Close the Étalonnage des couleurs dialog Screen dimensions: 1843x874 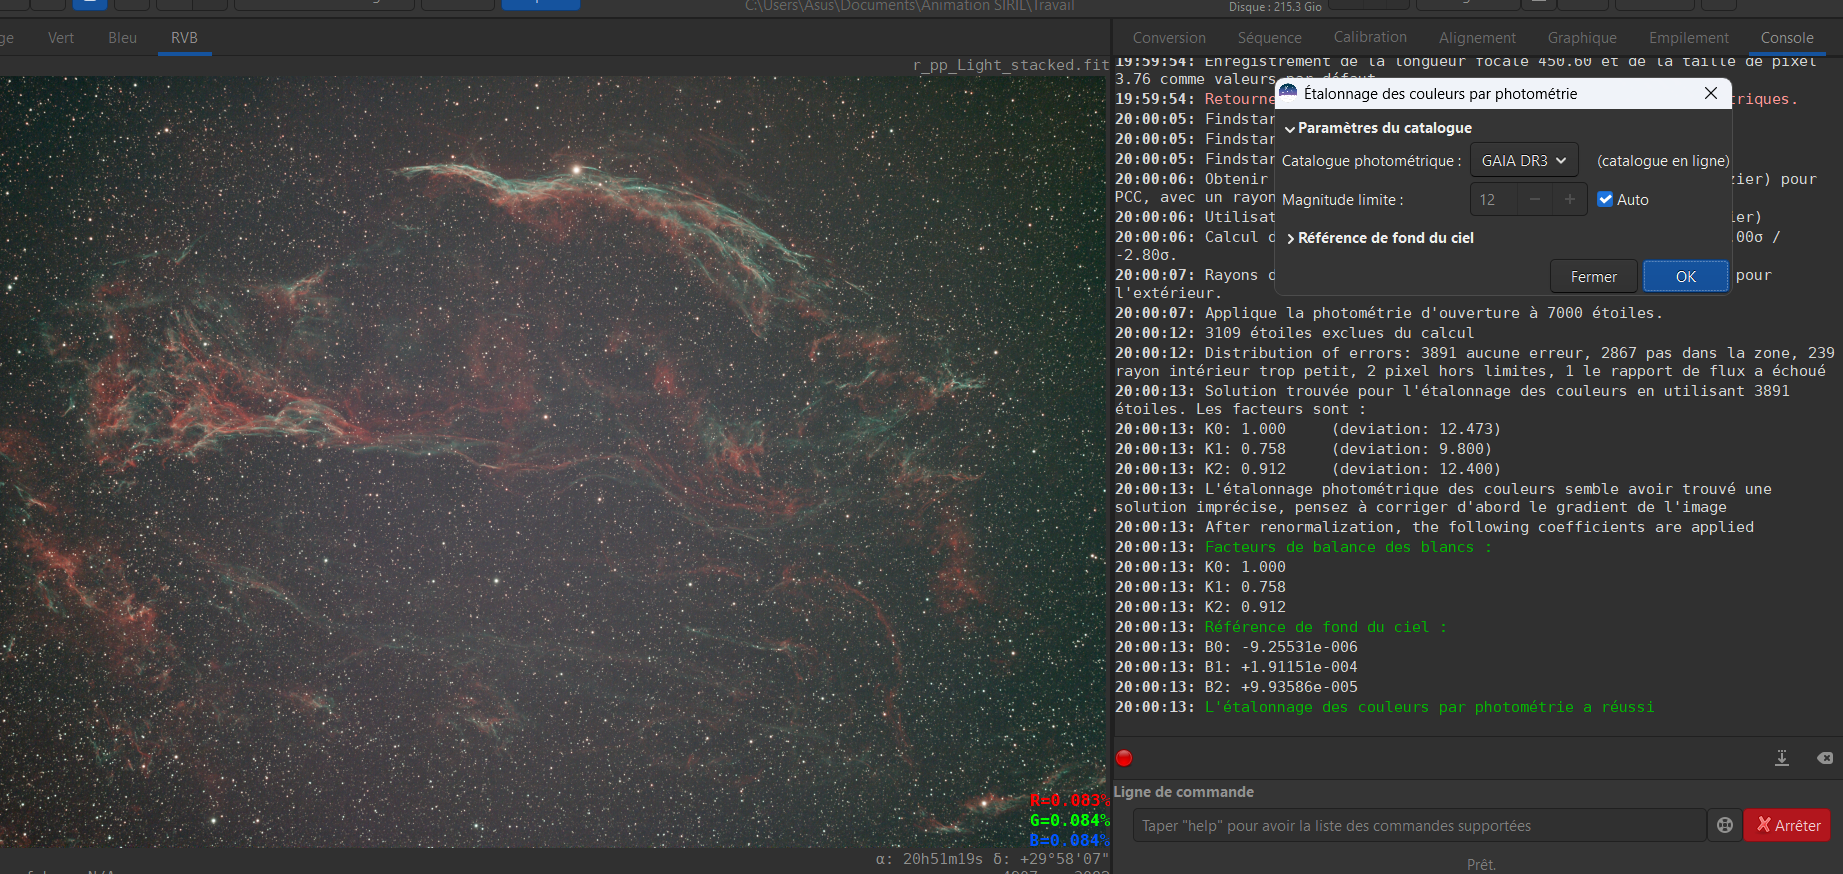(1711, 93)
